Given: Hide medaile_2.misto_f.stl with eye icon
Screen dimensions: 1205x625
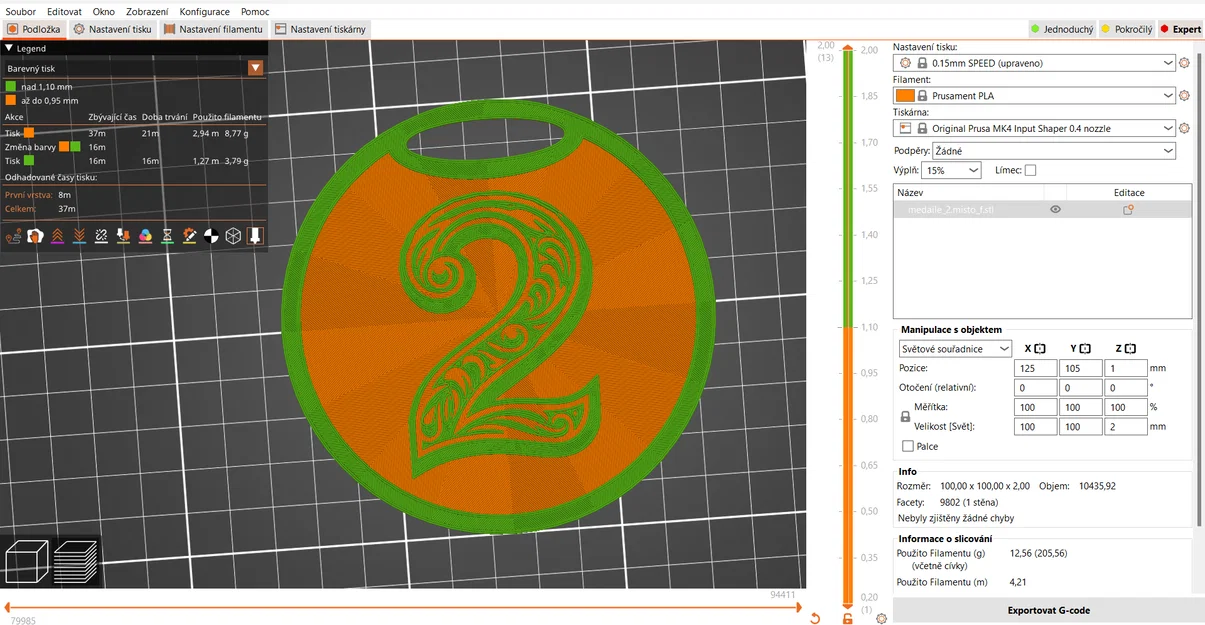Looking at the screenshot, I should (1055, 210).
